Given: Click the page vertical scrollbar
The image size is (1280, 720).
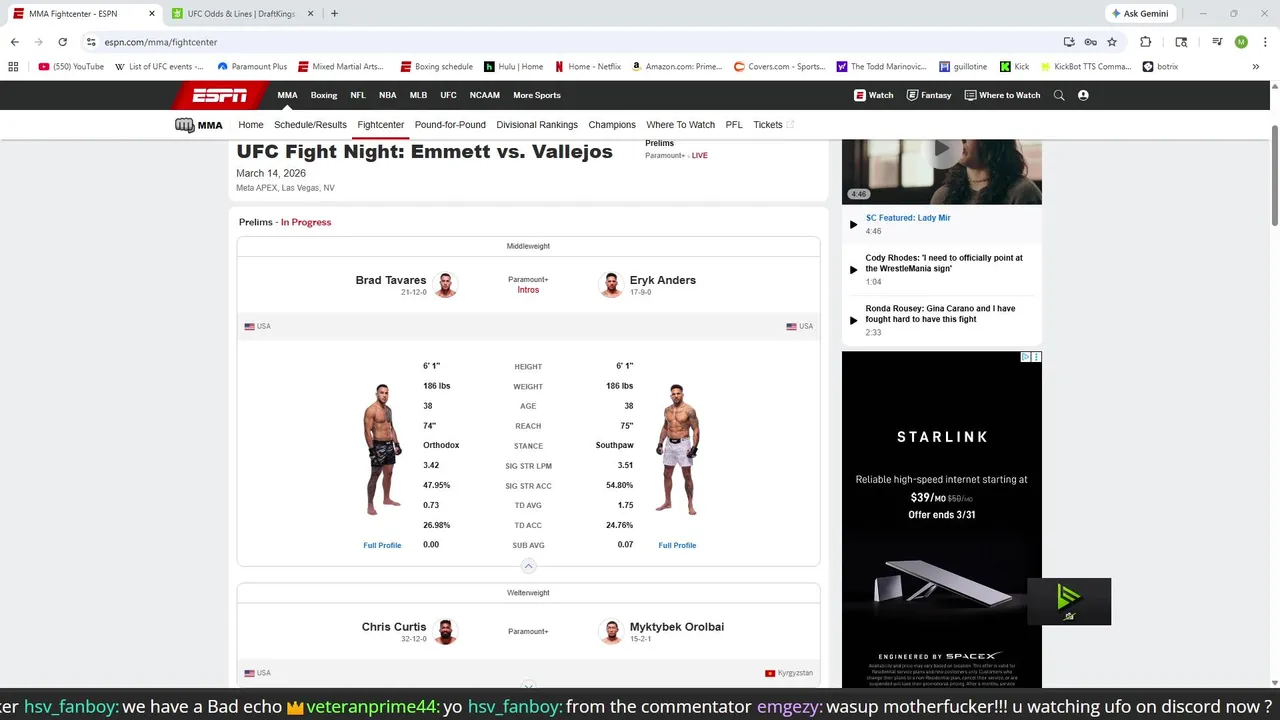Looking at the screenshot, I should (x=1274, y=178).
